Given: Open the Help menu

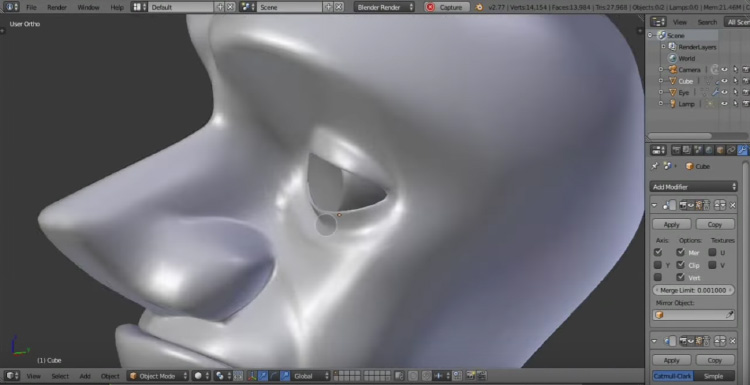Looking at the screenshot, I should point(117,7).
